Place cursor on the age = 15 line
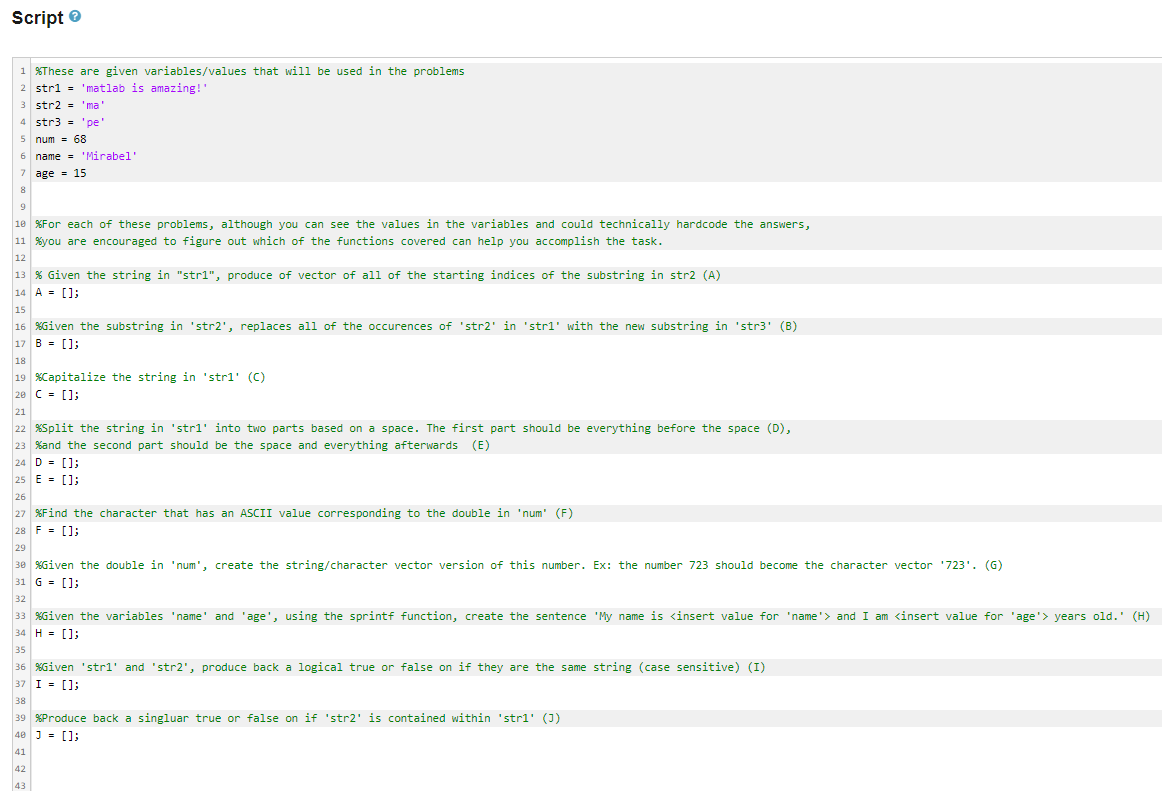 (60, 172)
